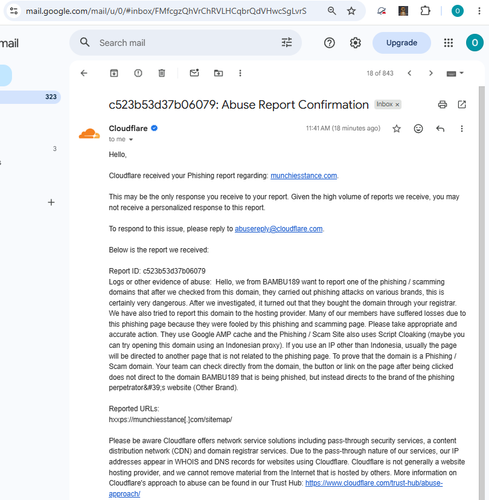Click the Search mail field

coord(187,43)
